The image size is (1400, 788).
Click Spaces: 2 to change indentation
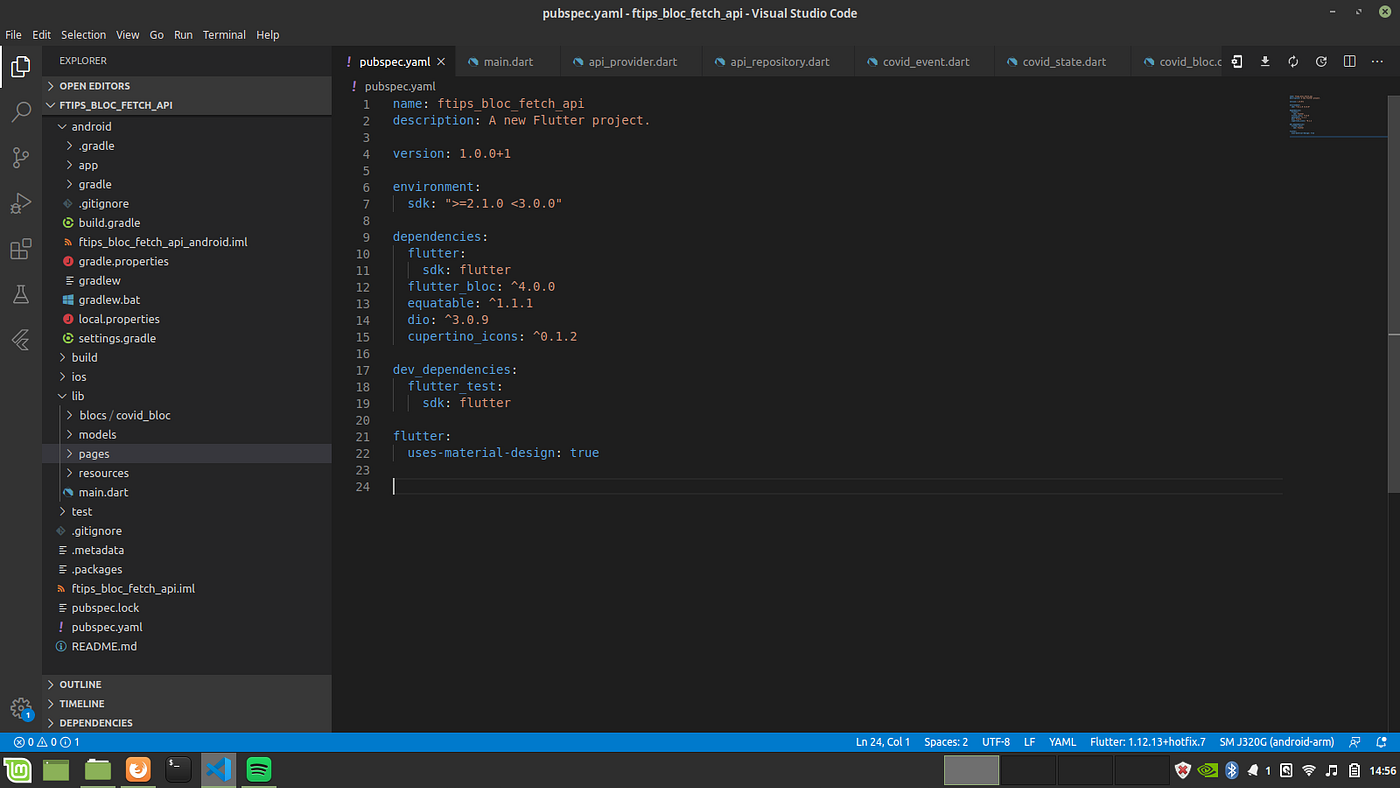pyautogui.click(x=945, y=741)
